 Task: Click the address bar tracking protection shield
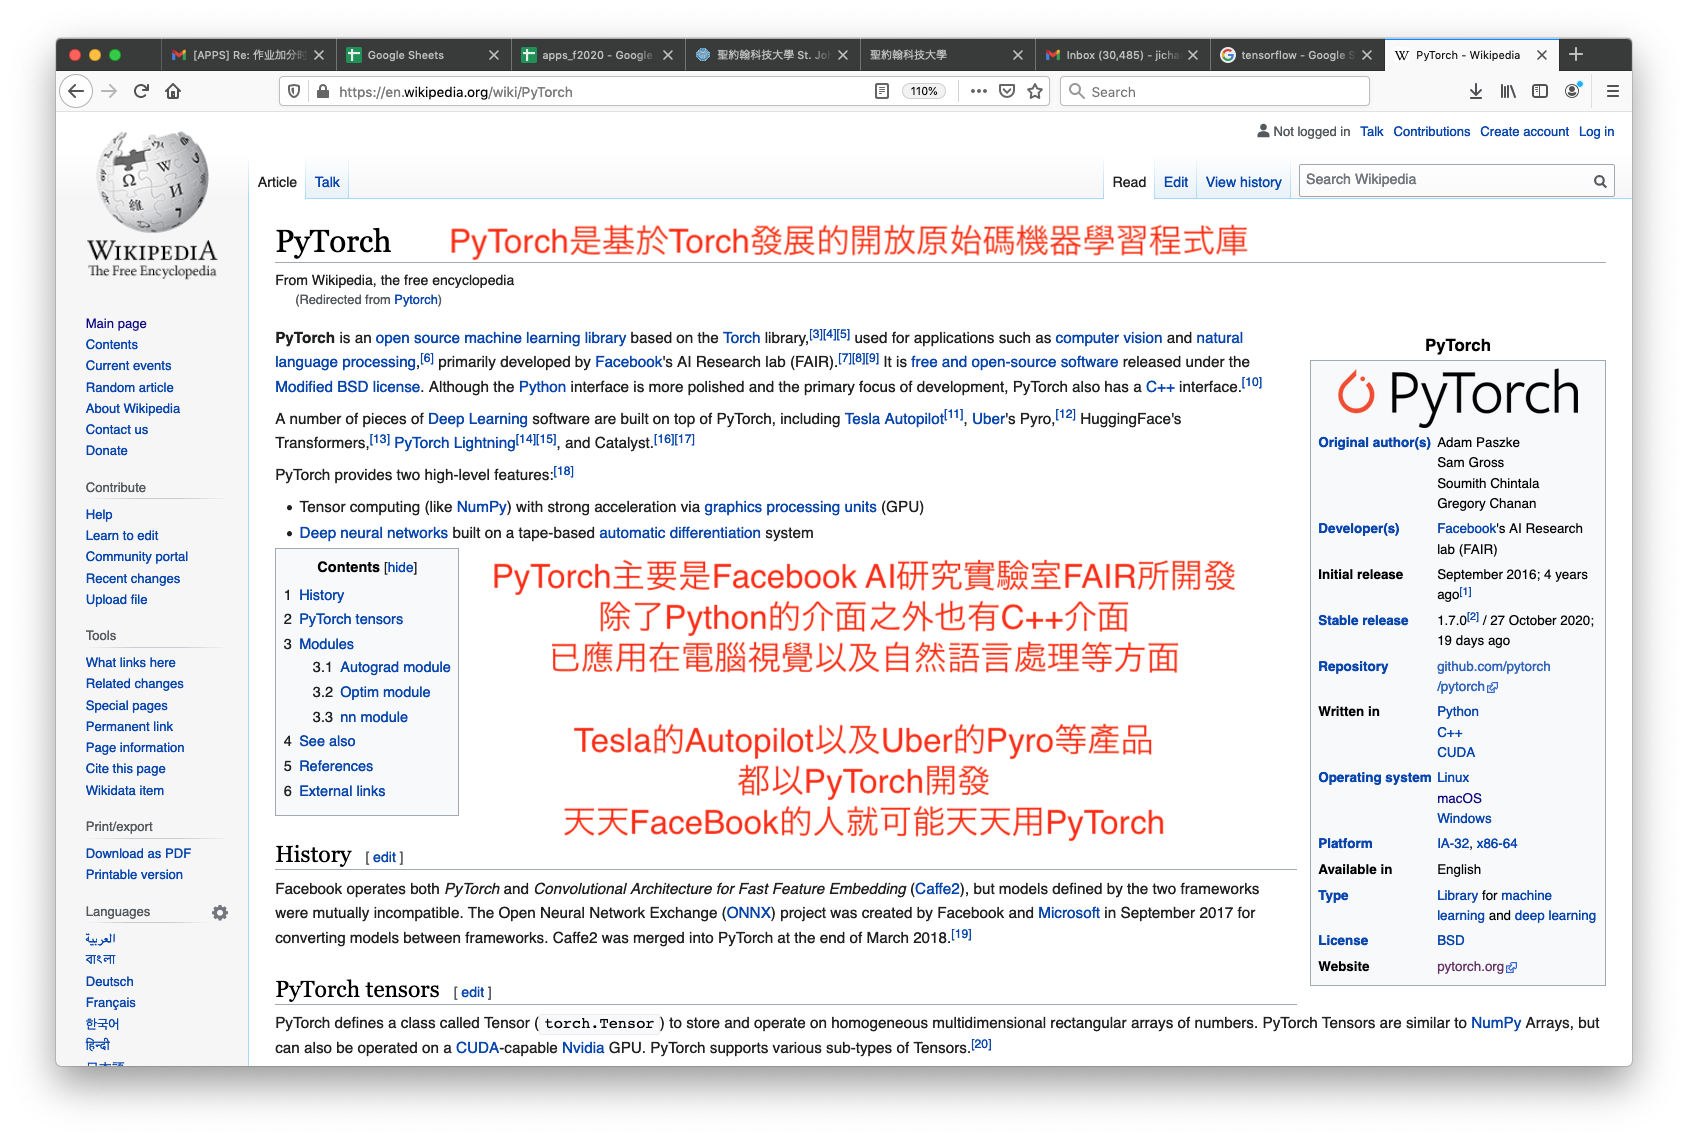coord(294,91)
